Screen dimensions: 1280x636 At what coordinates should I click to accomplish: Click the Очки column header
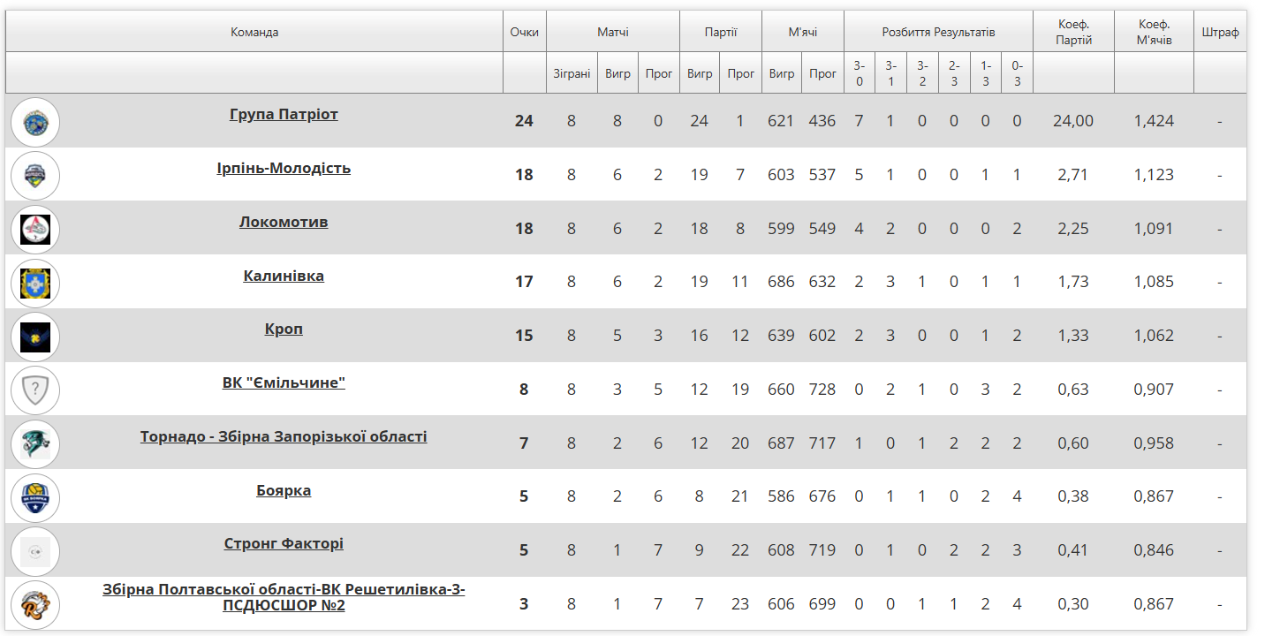click(x=524, y=32)
